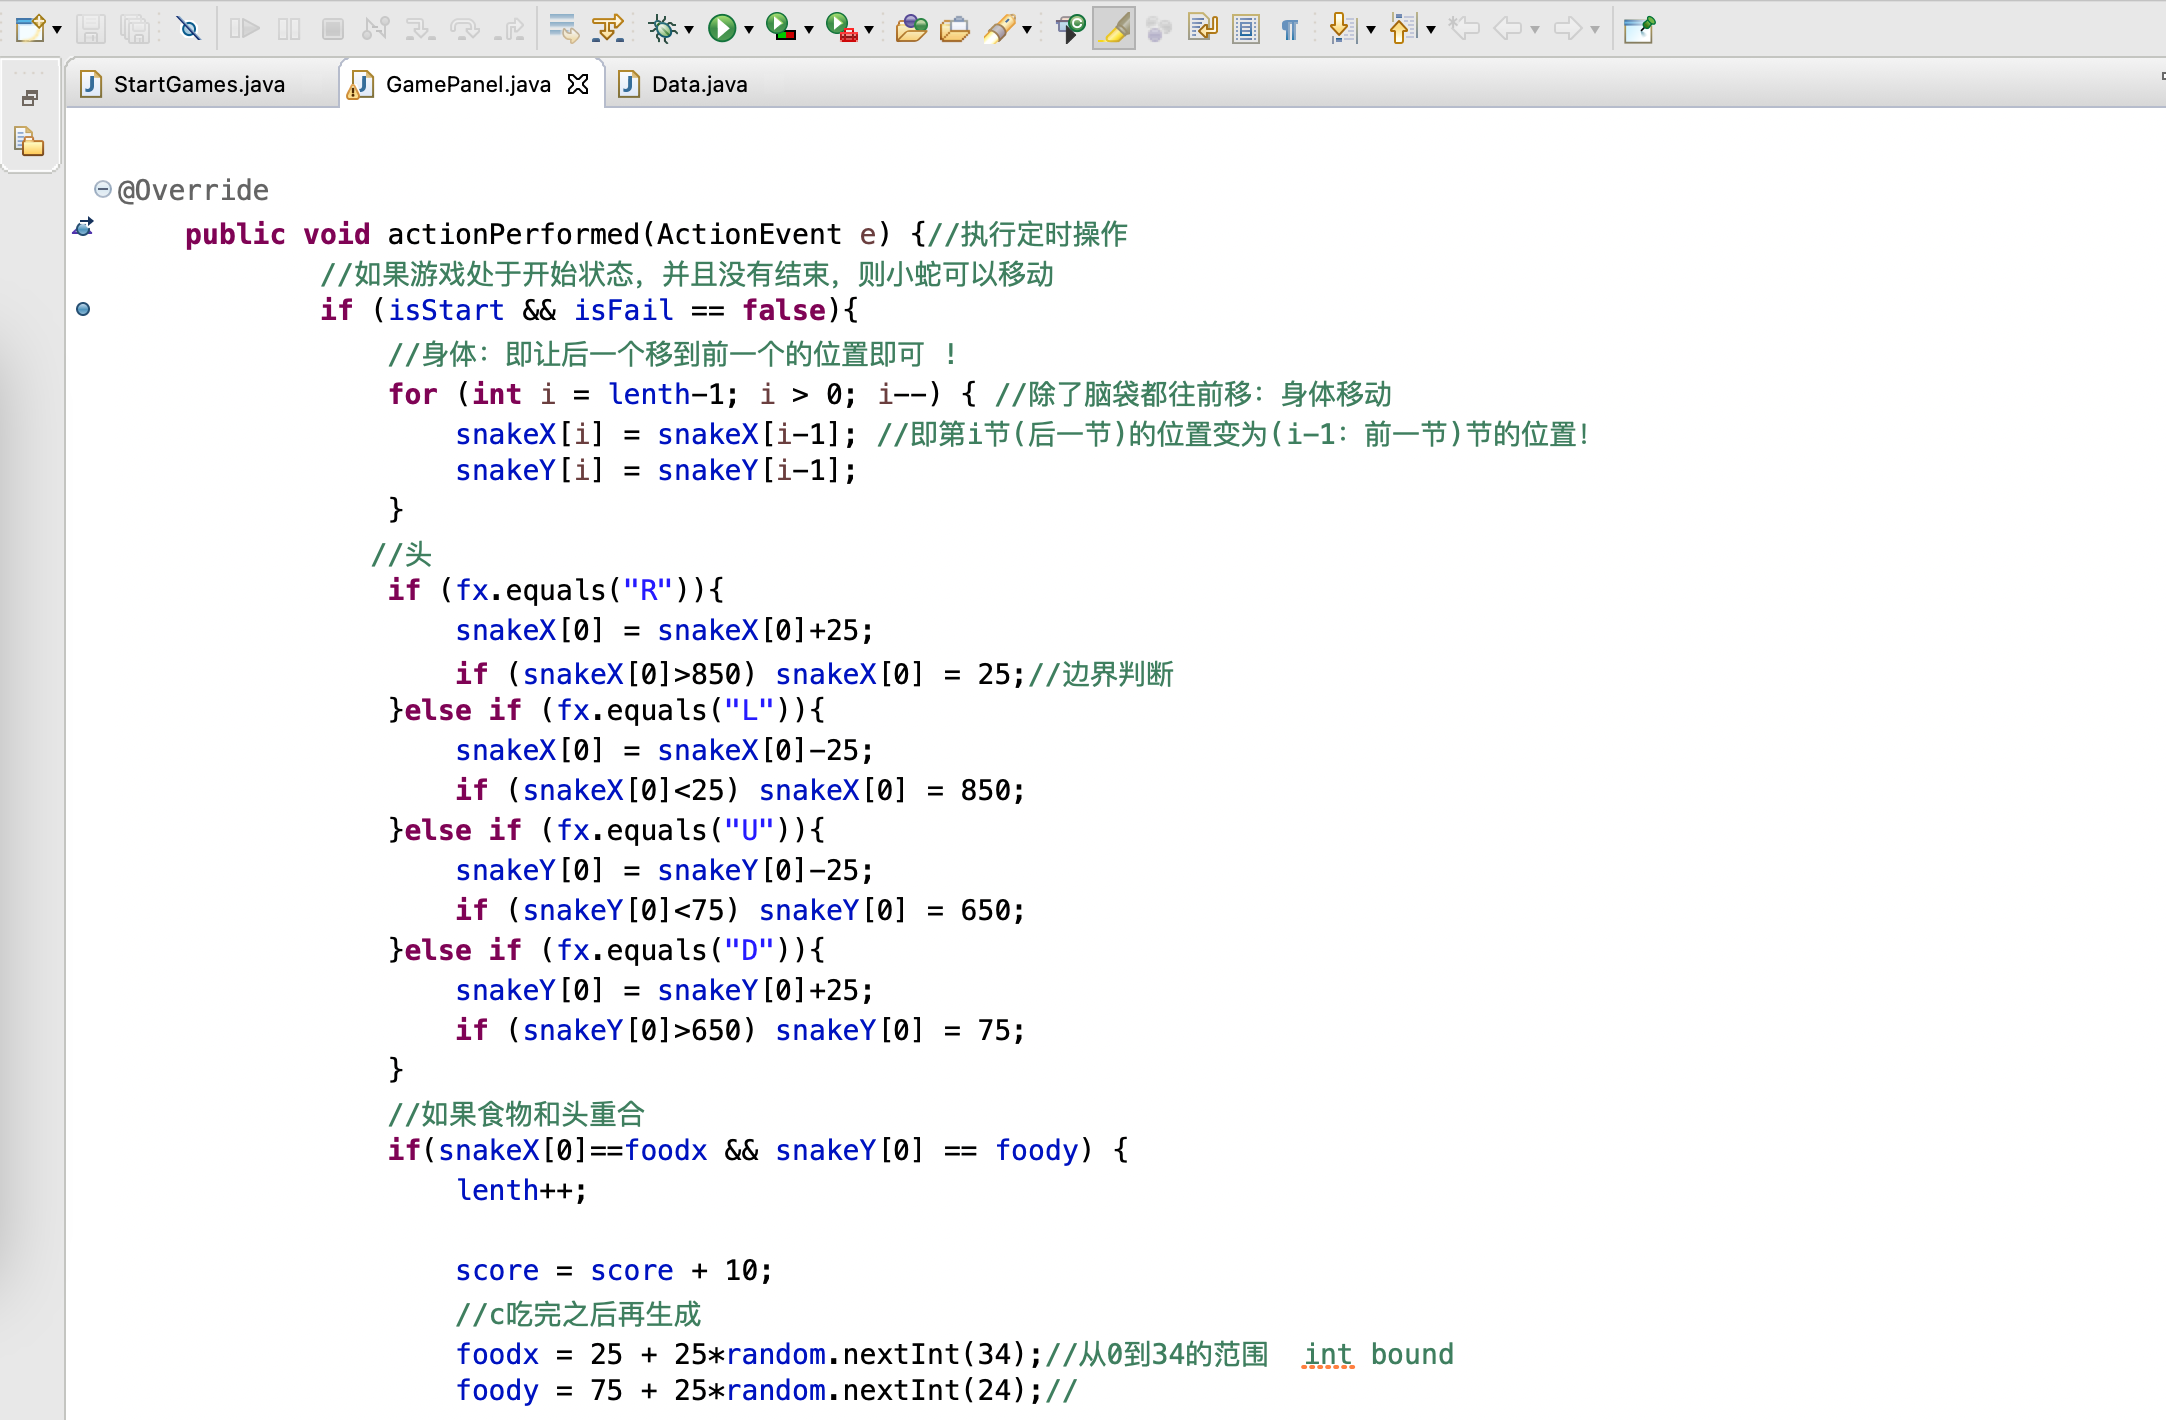
Task: Toggle Mark Occurrences highlighter icon
Action: (1115, 29)
